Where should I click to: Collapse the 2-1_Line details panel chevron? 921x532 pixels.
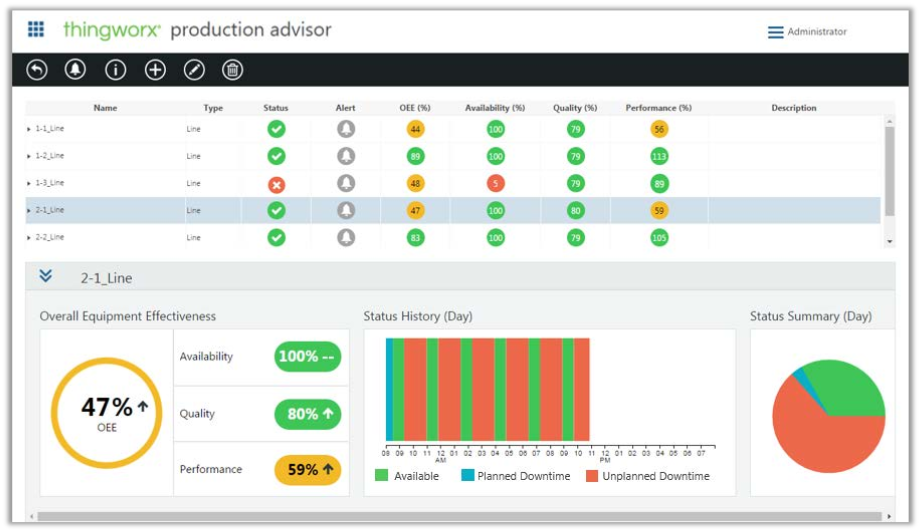click(x=45, y=277)
